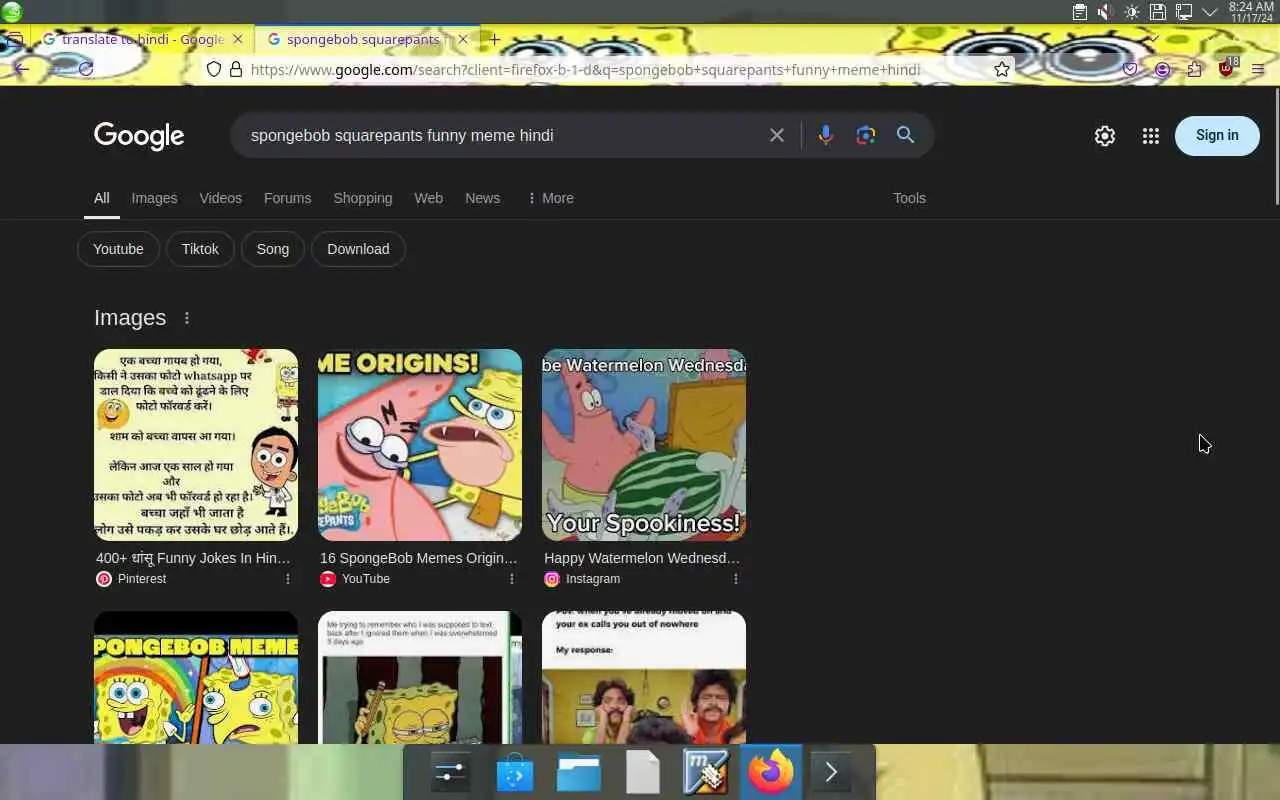This screenshot has height=800, width=1280.
Task: Open the file manager folder in dock
Action: (x=578, y=773)
